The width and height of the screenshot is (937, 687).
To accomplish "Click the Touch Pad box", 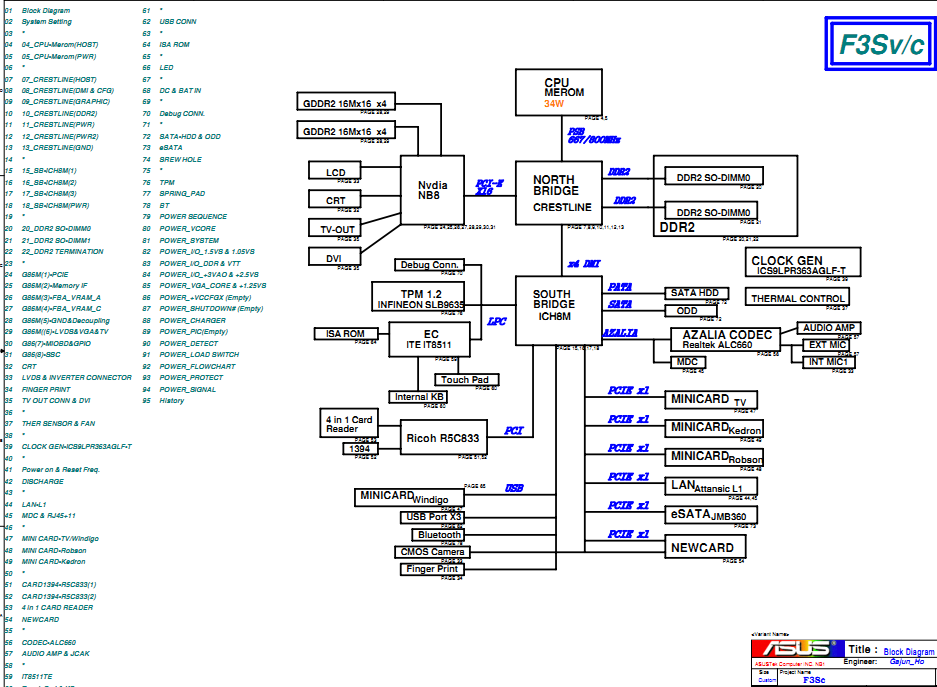I will [x=467, y=379].
